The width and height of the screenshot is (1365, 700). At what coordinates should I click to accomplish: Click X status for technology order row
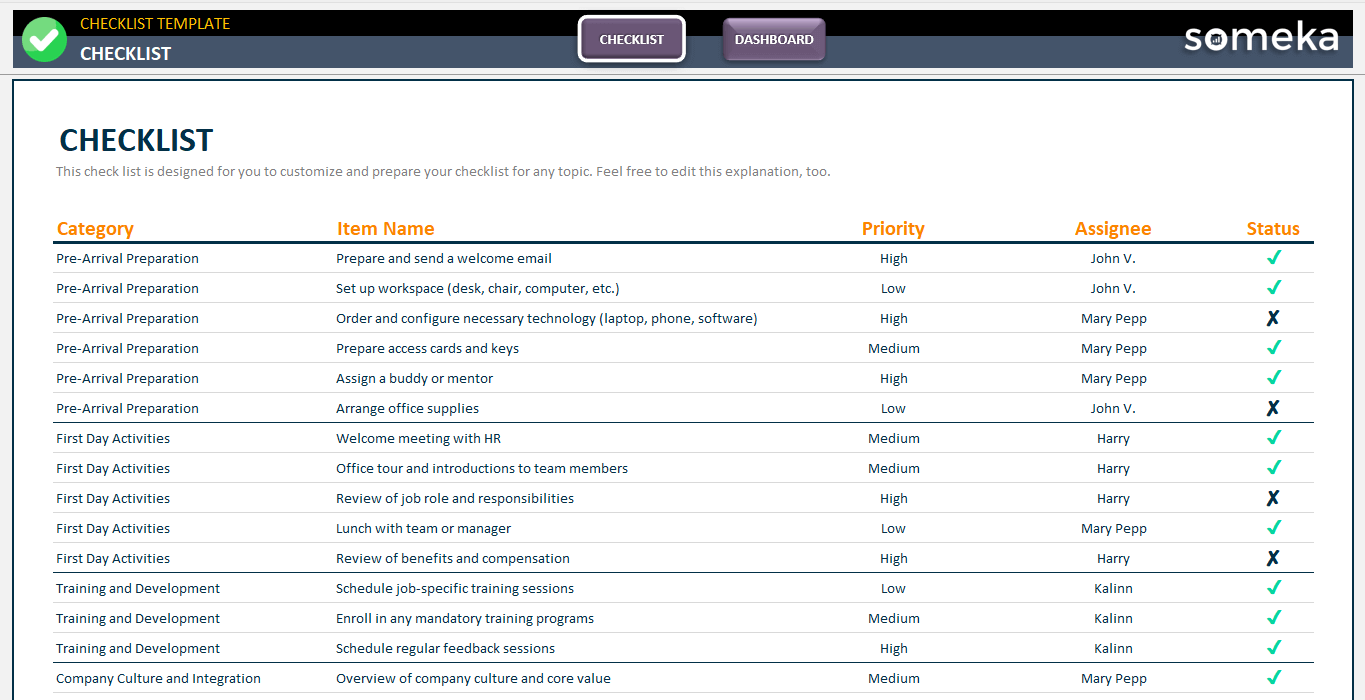click(x=1273, y=318)
